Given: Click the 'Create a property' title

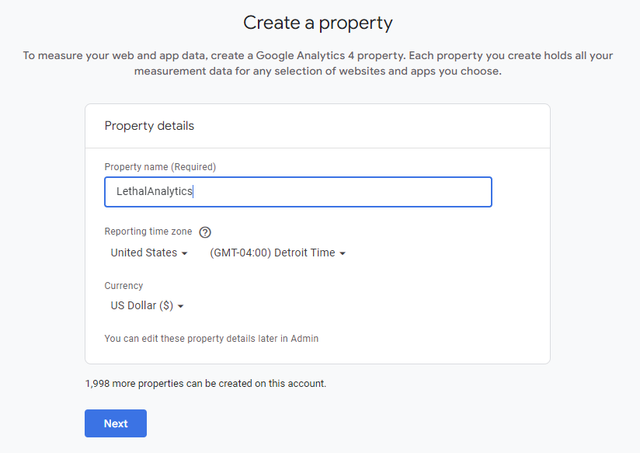Looking at the screenshot, I should click(318, 23).
